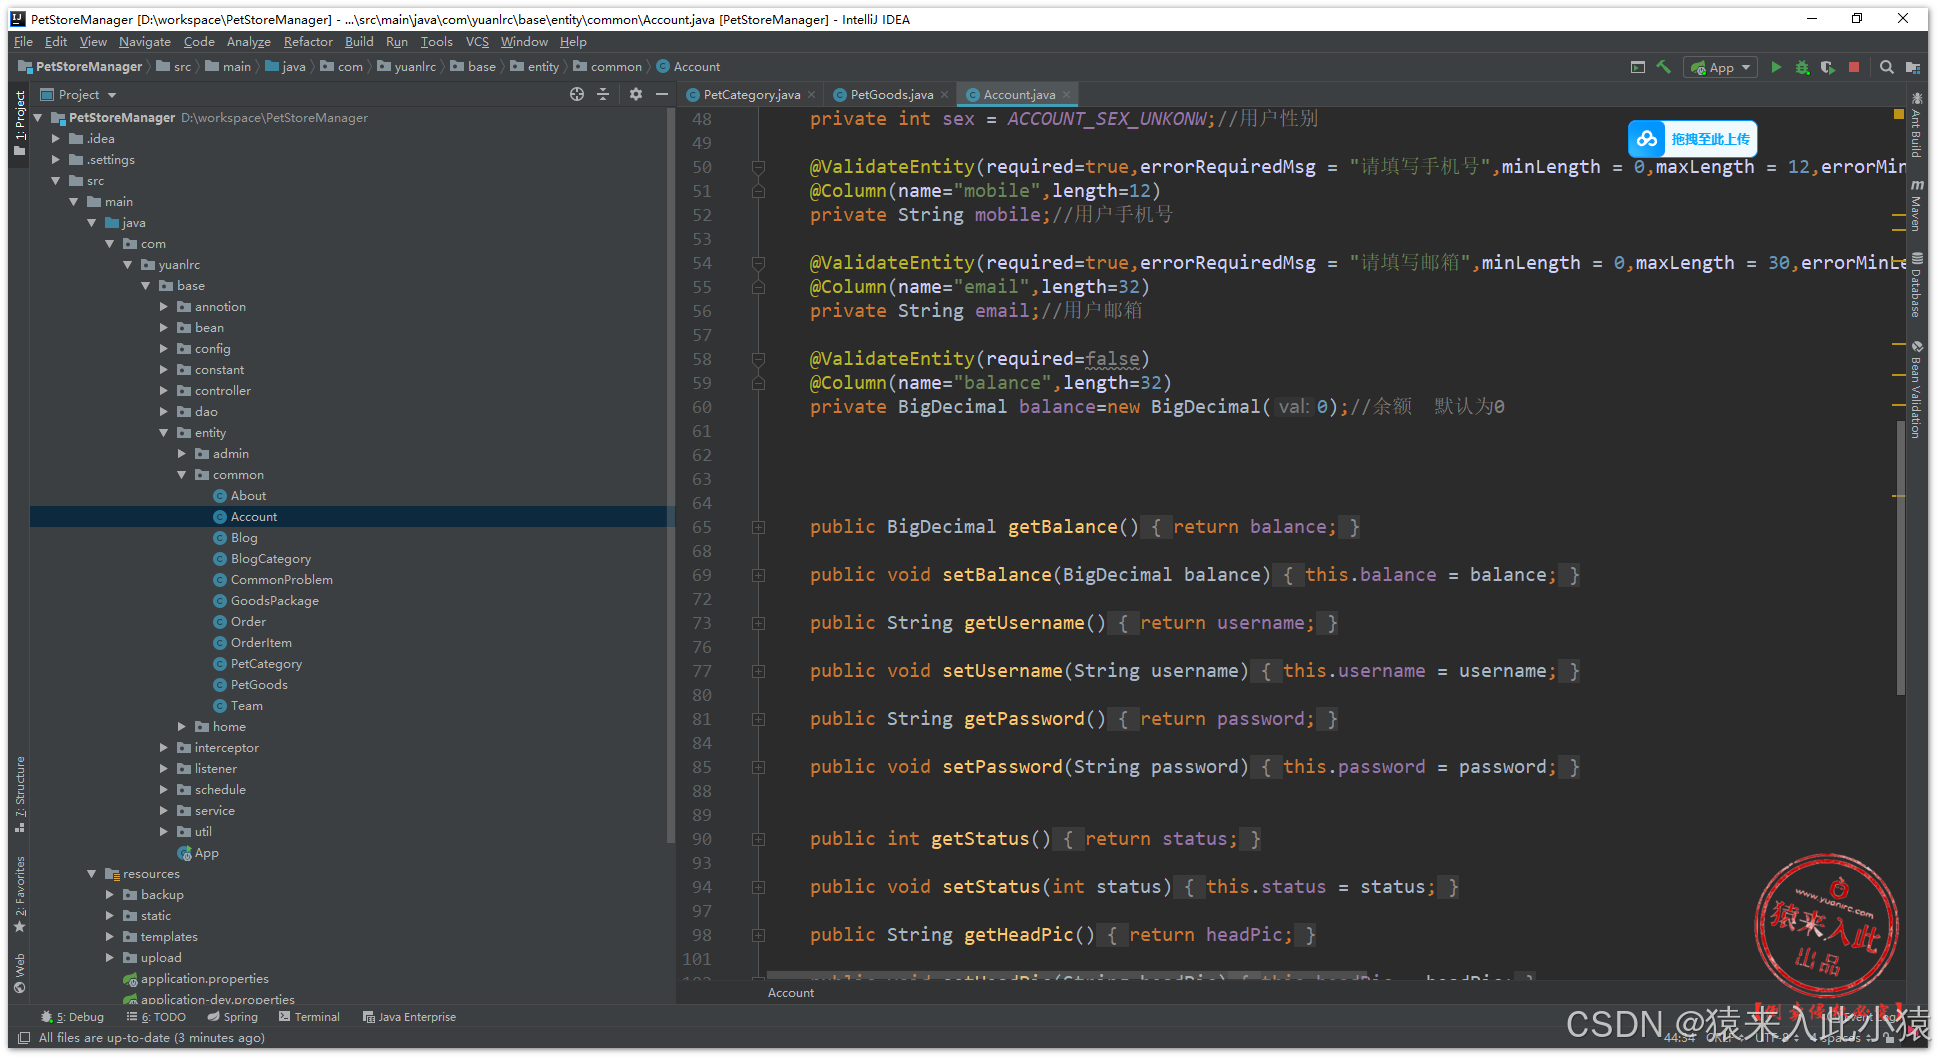1937x1057 pixels.
Task: Open the Analyze menu
Action: click(x=248, y=42)
